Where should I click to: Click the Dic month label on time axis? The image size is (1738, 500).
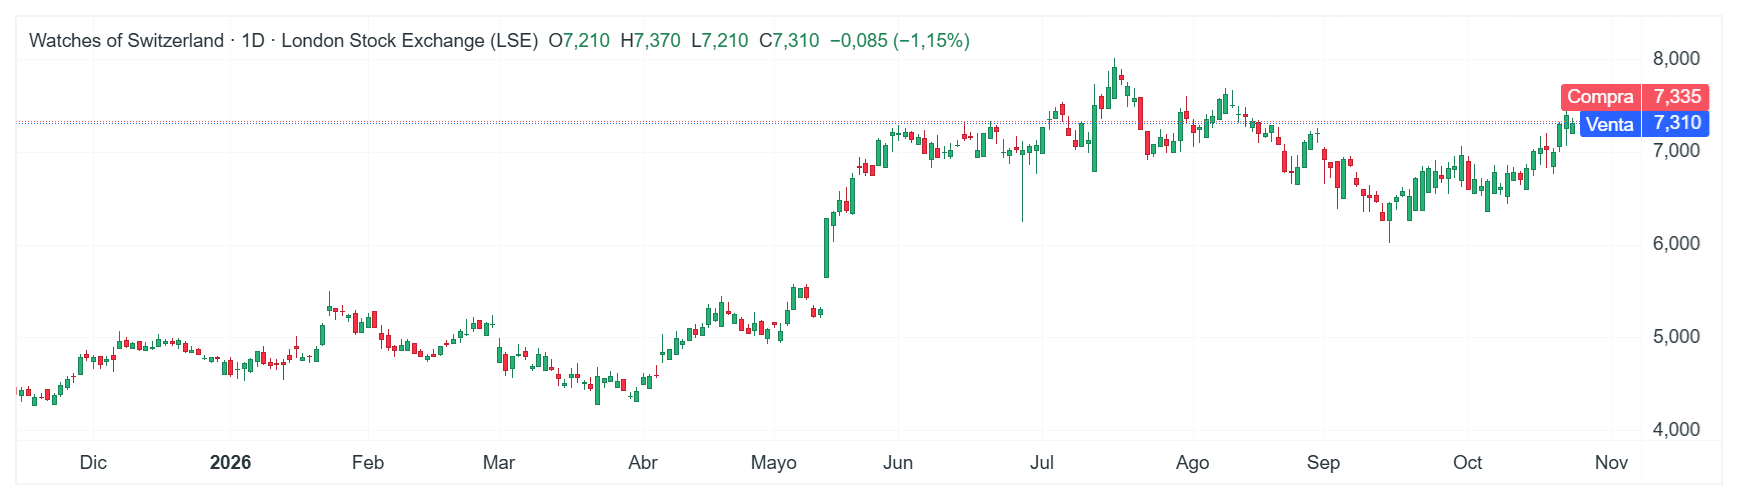[93, 462]
